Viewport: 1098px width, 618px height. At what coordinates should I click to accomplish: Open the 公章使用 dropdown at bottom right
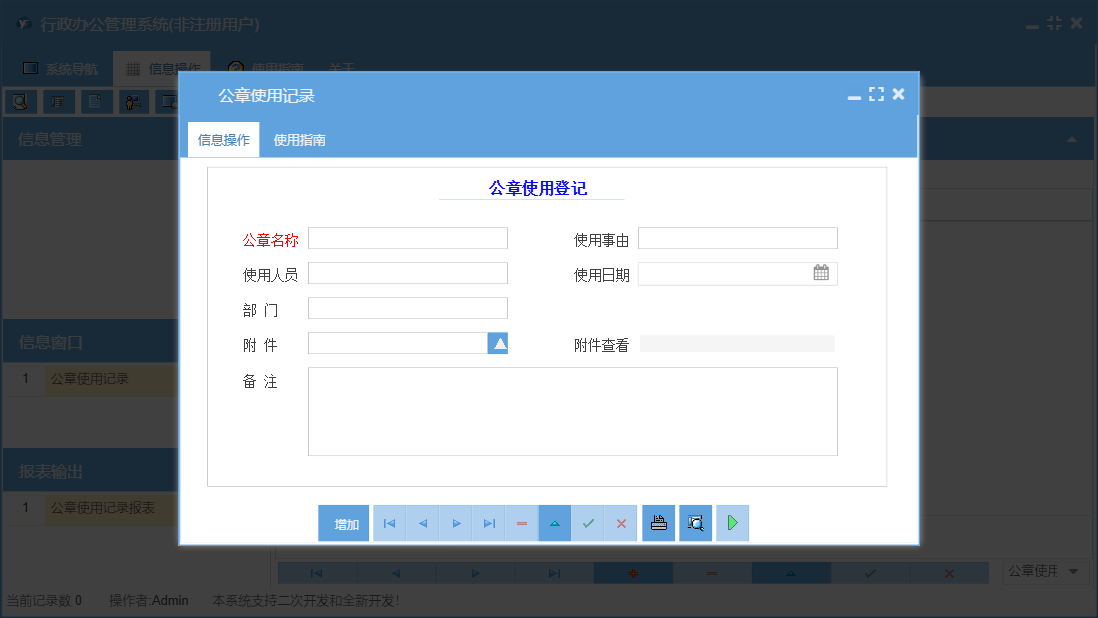coord(1045,571)
